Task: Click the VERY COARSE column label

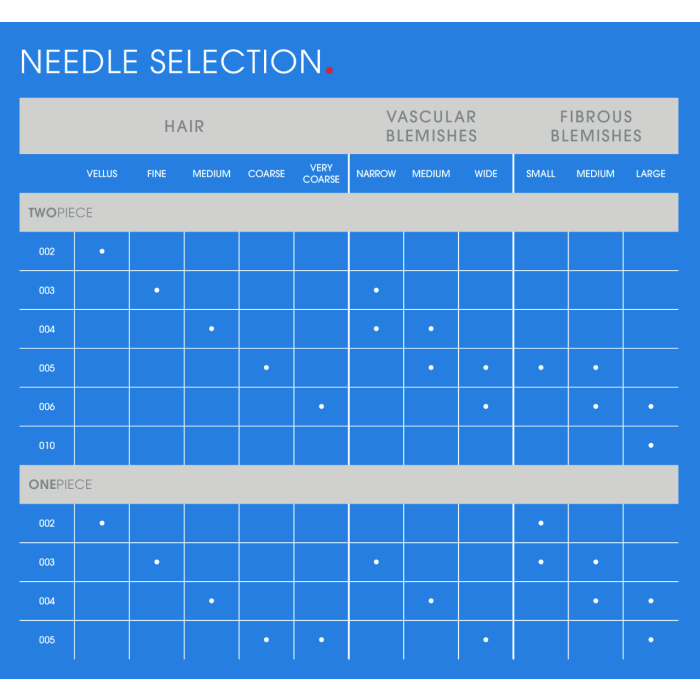Action: coord(321,174)
